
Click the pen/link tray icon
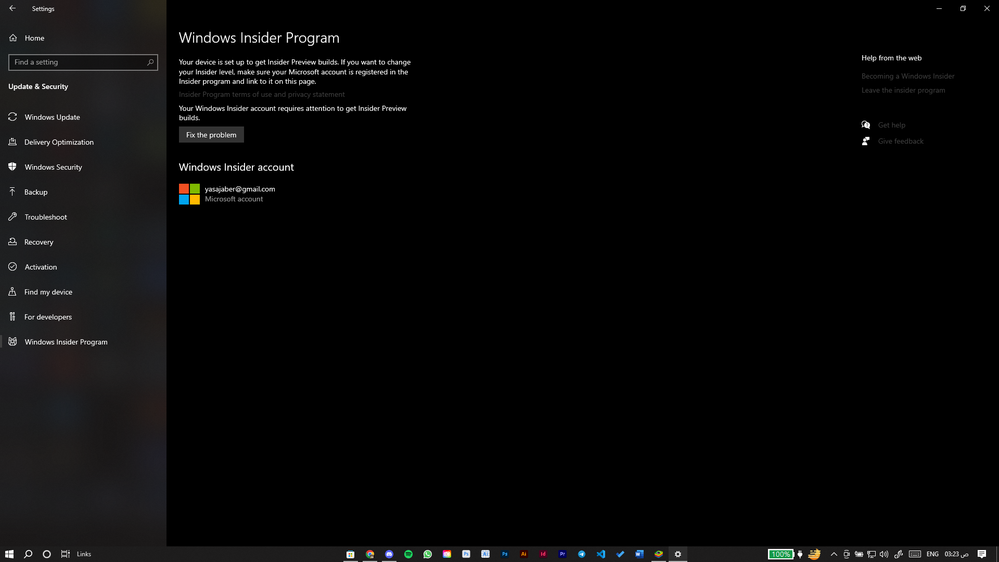click(x=898, y=554)
